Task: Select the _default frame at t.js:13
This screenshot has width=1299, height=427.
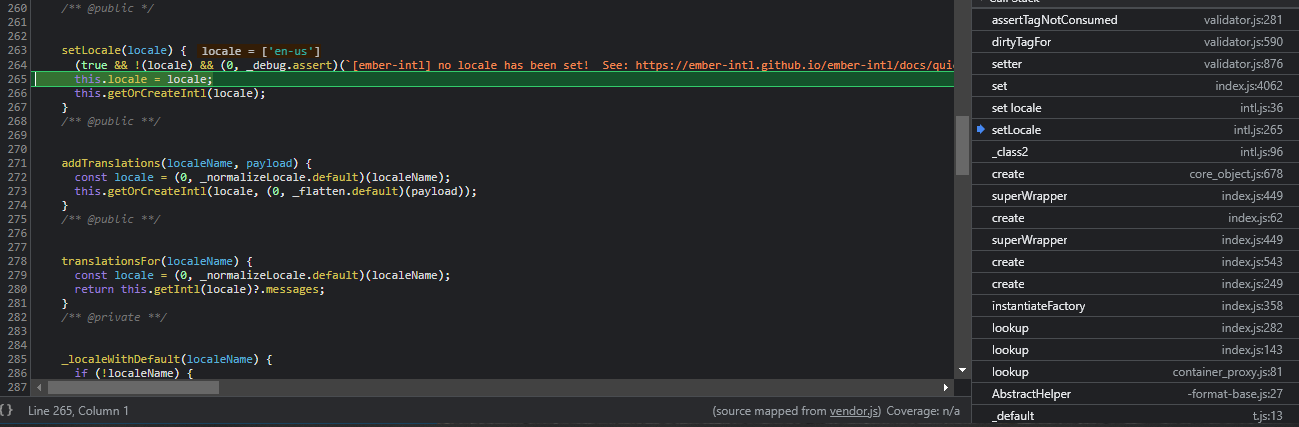Action: 1134,416
